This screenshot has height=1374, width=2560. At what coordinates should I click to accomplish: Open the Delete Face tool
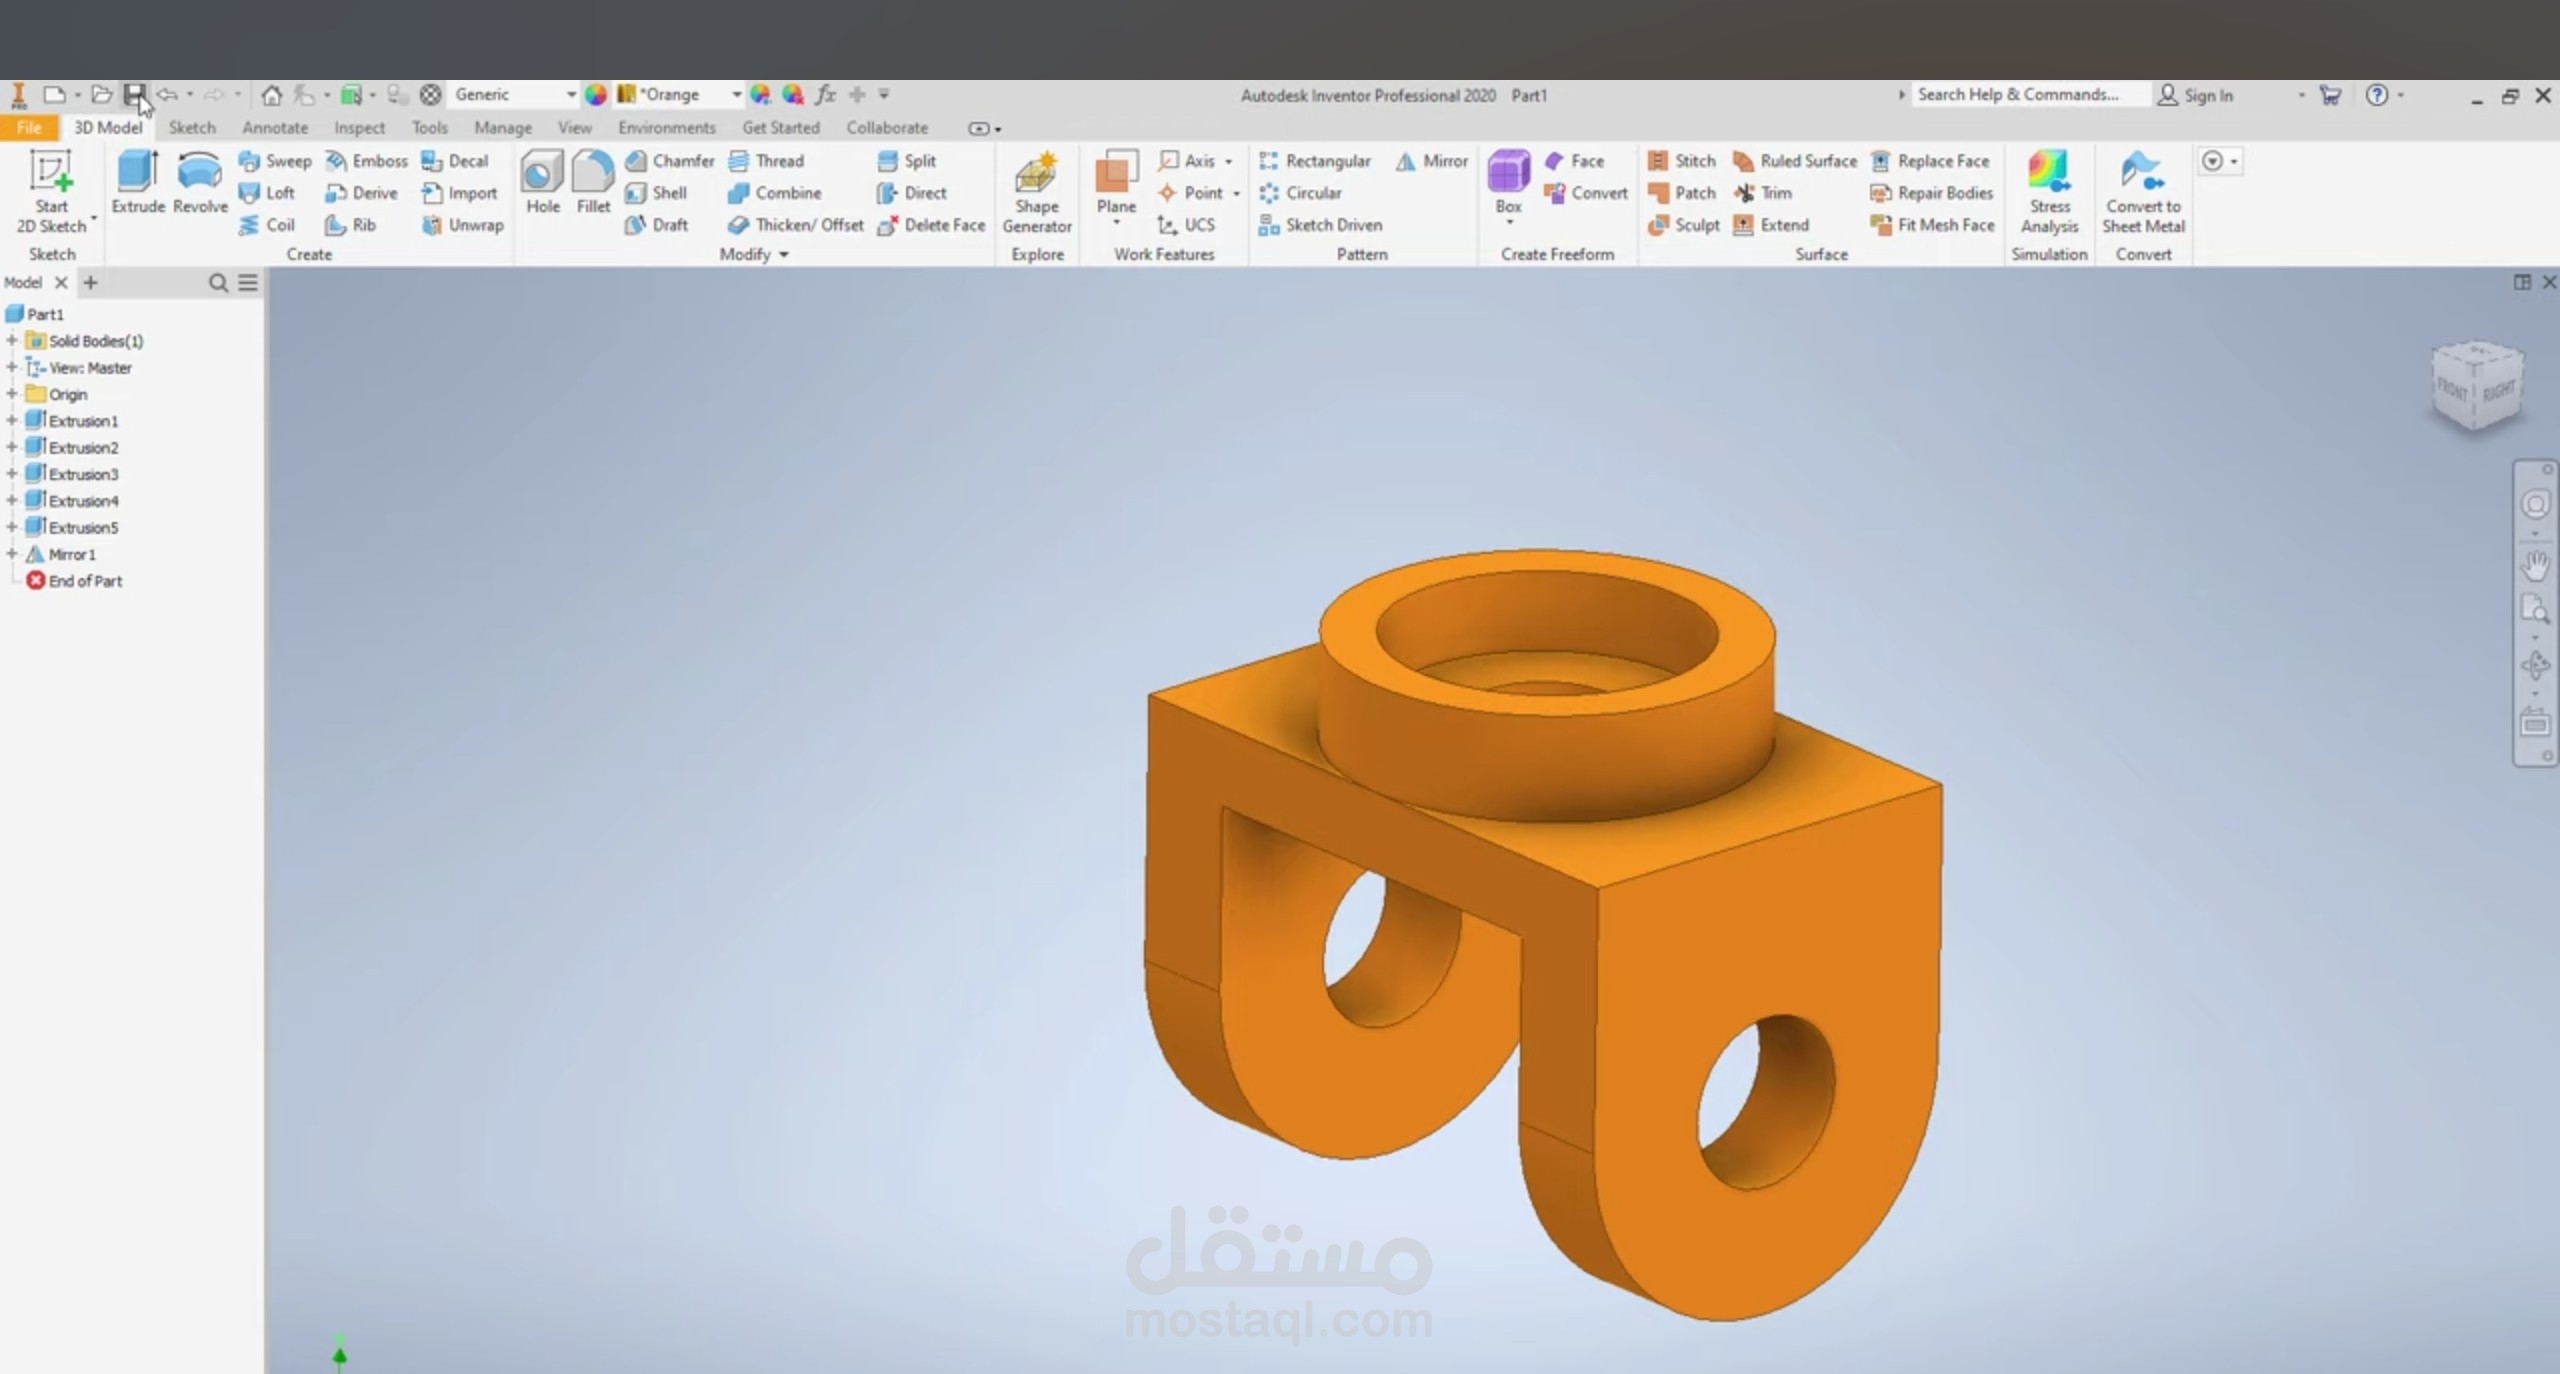tap(931, 225)
